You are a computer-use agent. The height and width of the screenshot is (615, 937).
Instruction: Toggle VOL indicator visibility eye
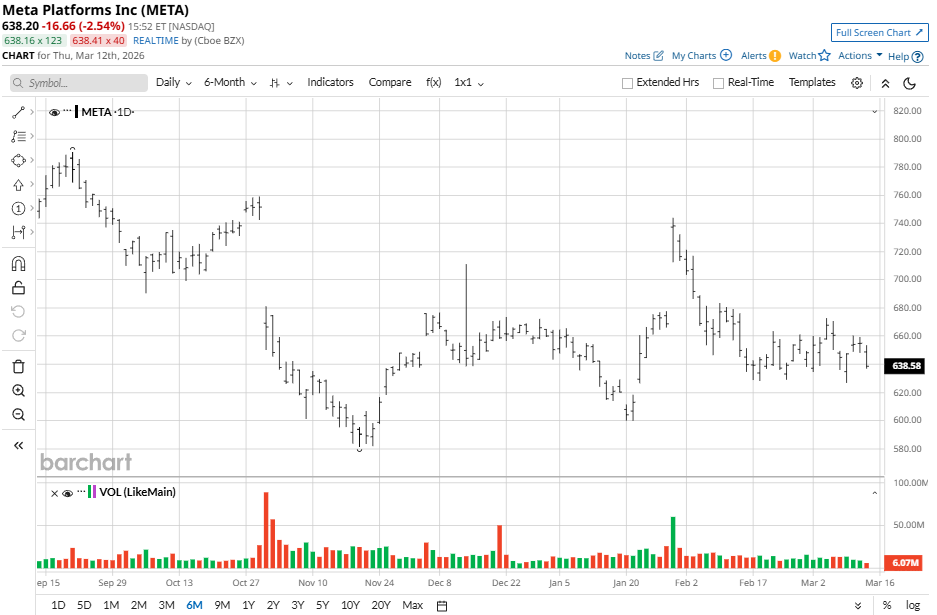tap(68, 493)
